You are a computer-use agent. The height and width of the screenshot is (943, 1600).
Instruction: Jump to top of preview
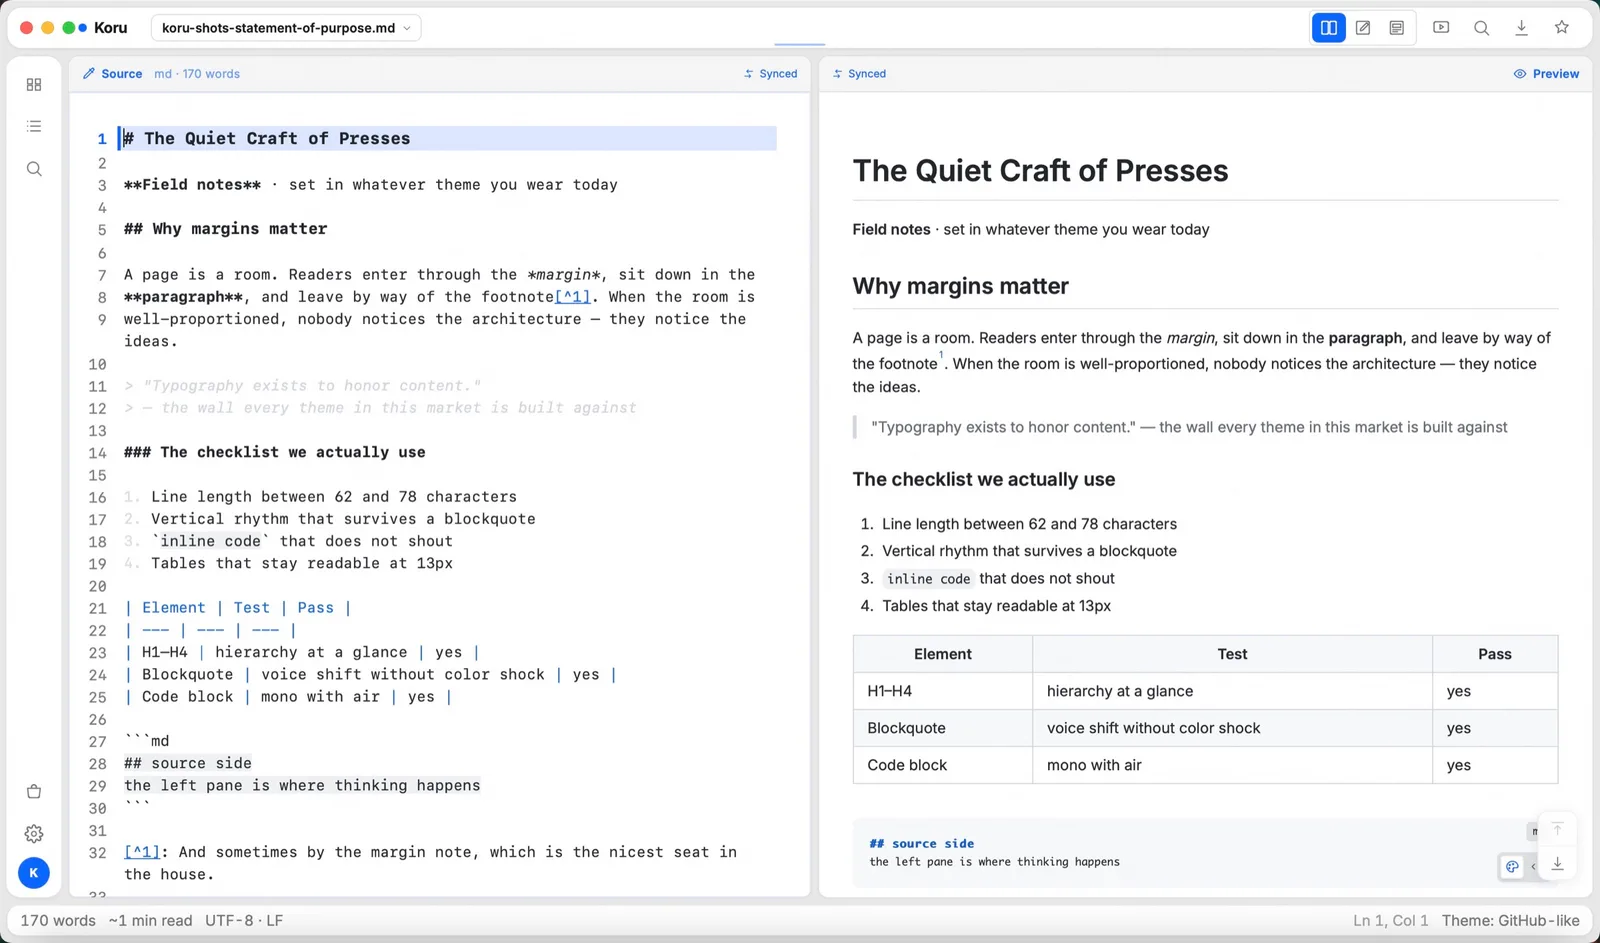click(x=1557, y=830)
